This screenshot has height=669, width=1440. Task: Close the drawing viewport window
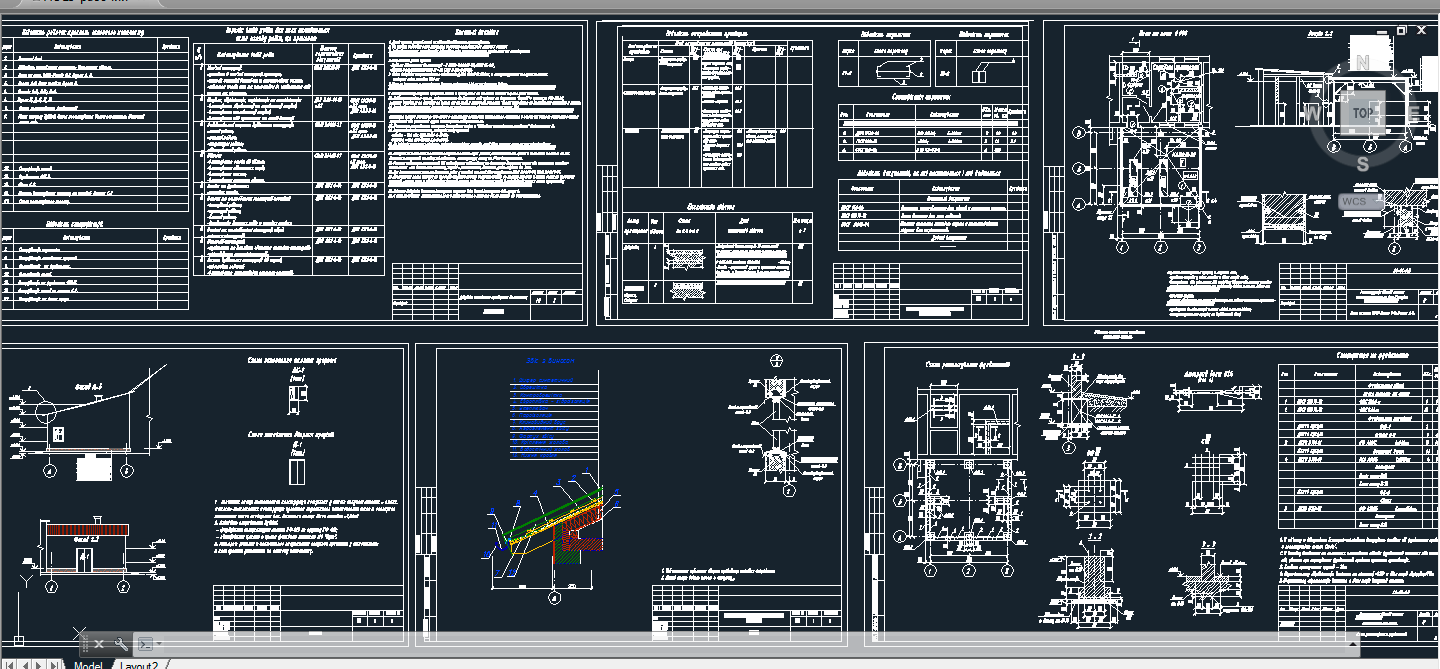pyautogui.click(x=1422, y=30)
